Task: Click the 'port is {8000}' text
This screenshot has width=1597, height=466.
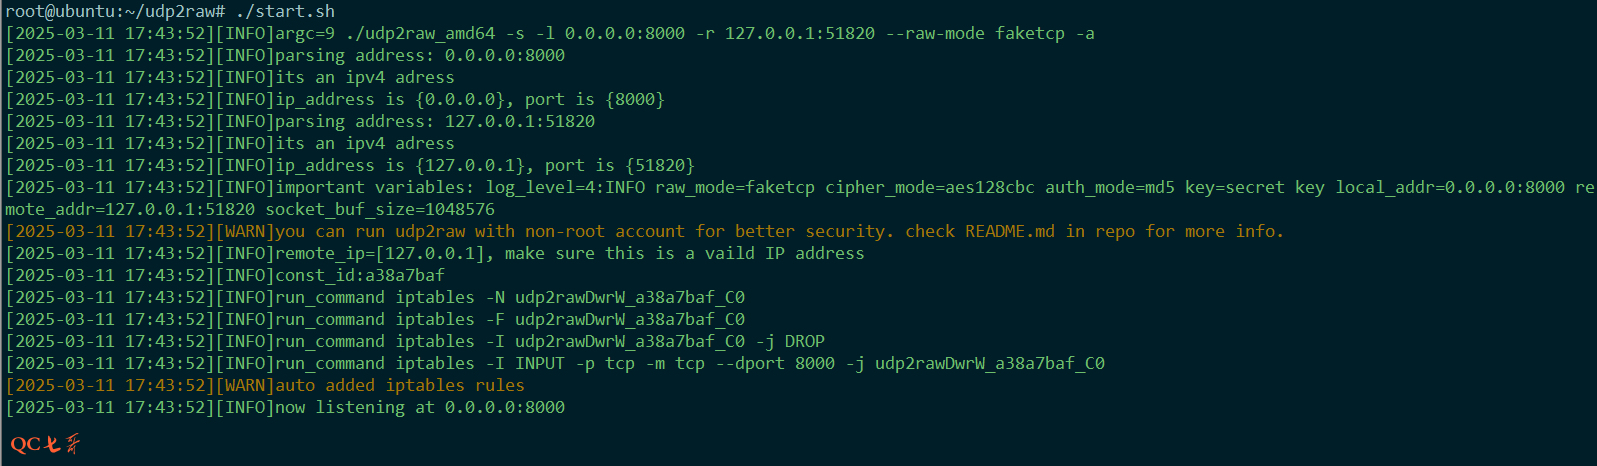Action: tap(594, 99)
